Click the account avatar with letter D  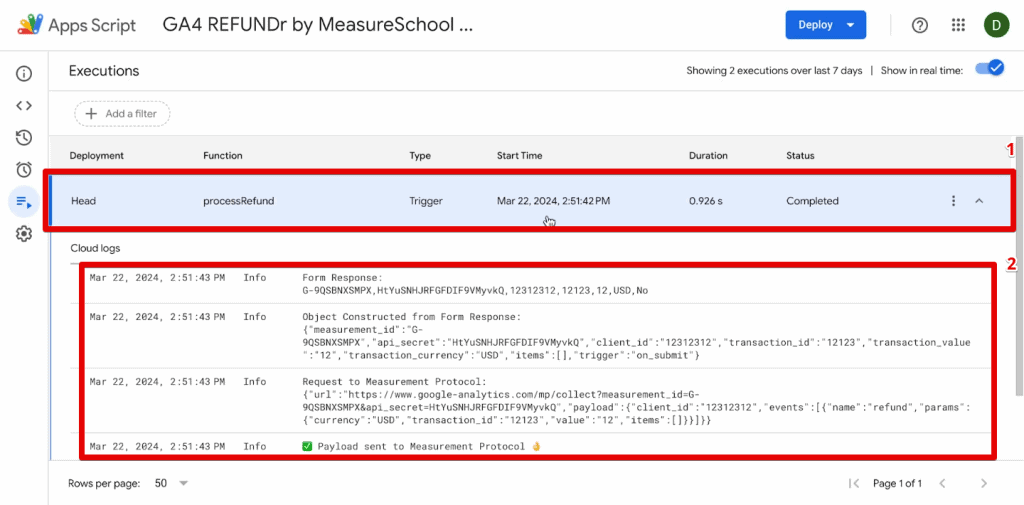[996, 25]
